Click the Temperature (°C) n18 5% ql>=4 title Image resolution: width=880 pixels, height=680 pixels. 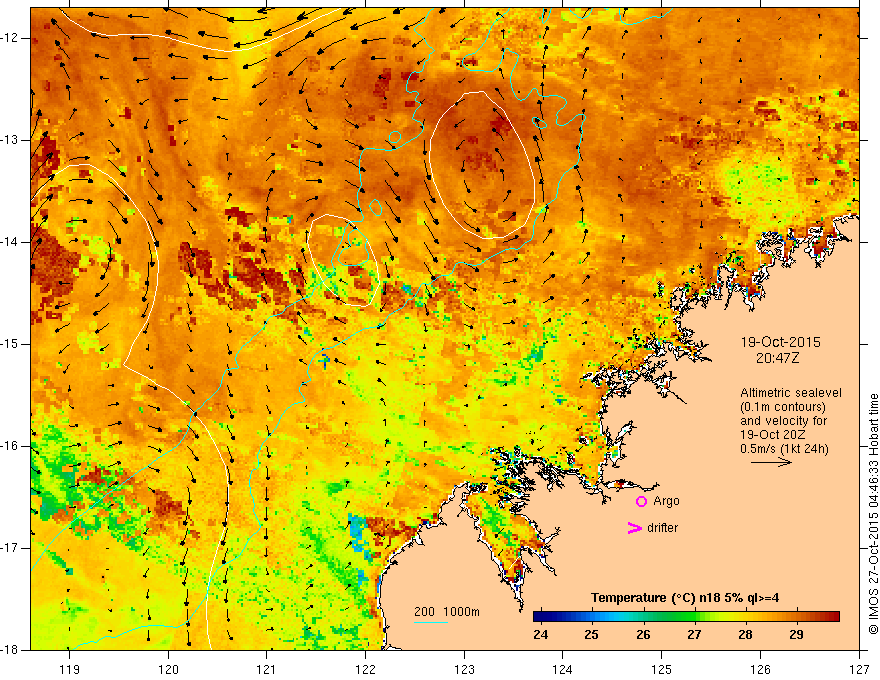685,598
